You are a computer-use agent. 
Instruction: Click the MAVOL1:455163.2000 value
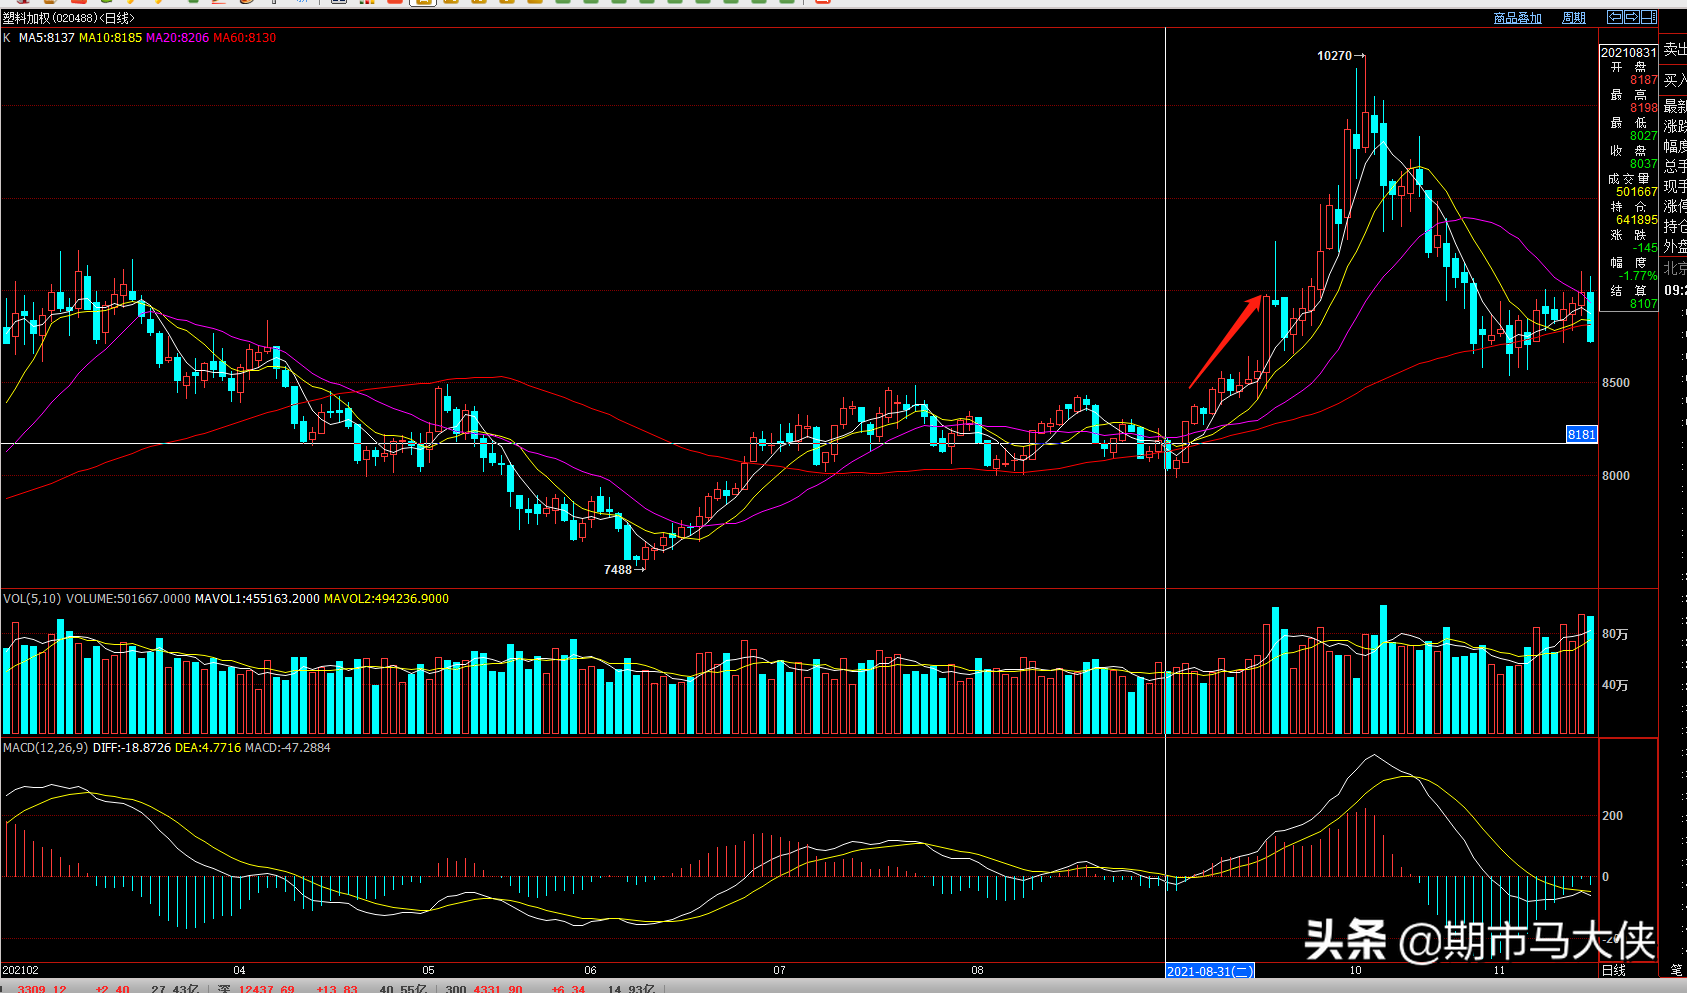coord(257,599)
